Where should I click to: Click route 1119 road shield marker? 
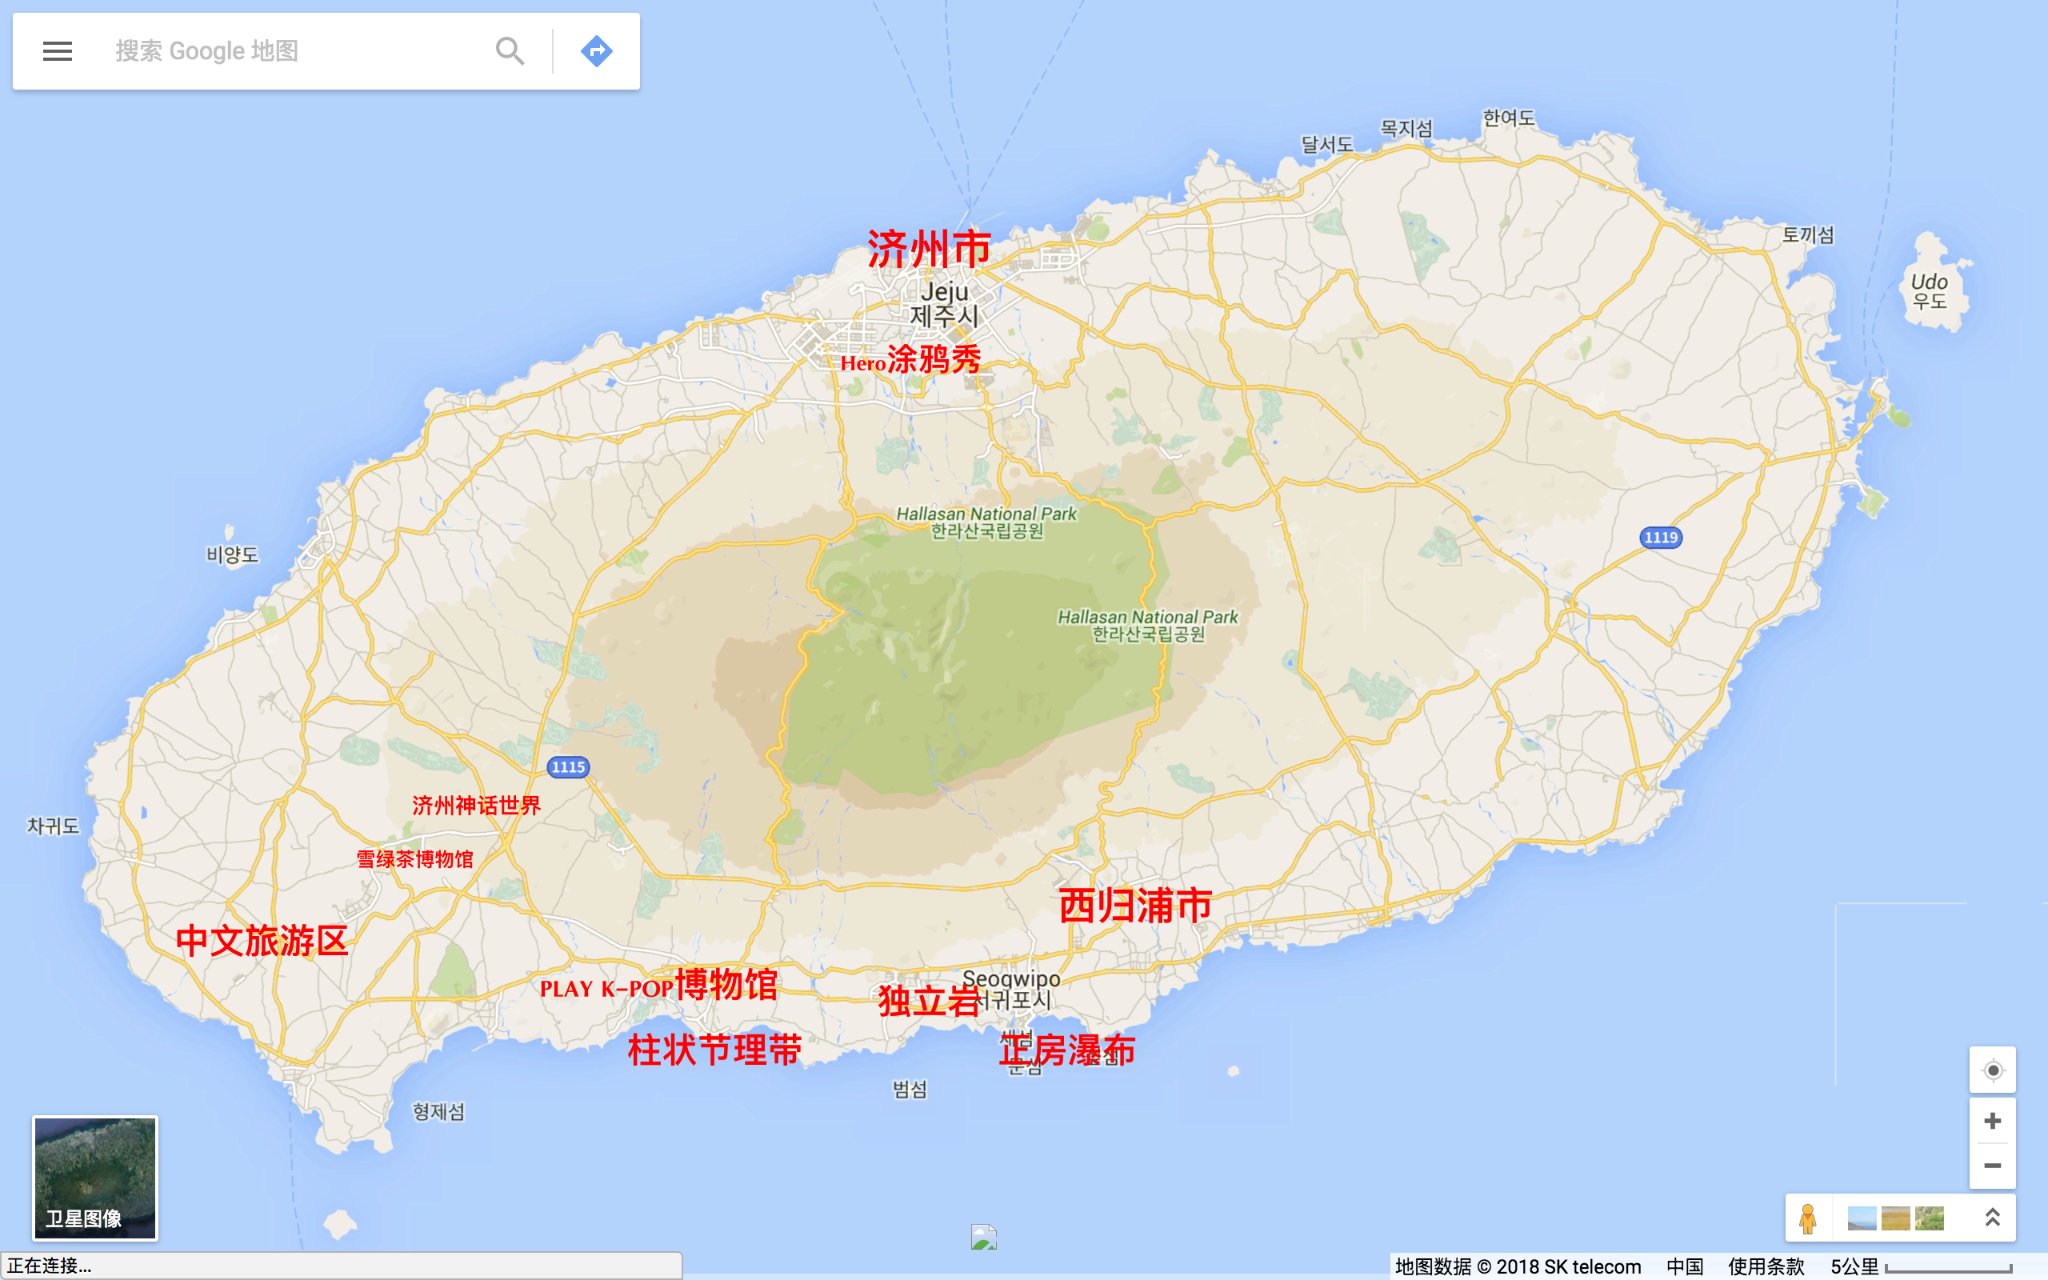1661,538
